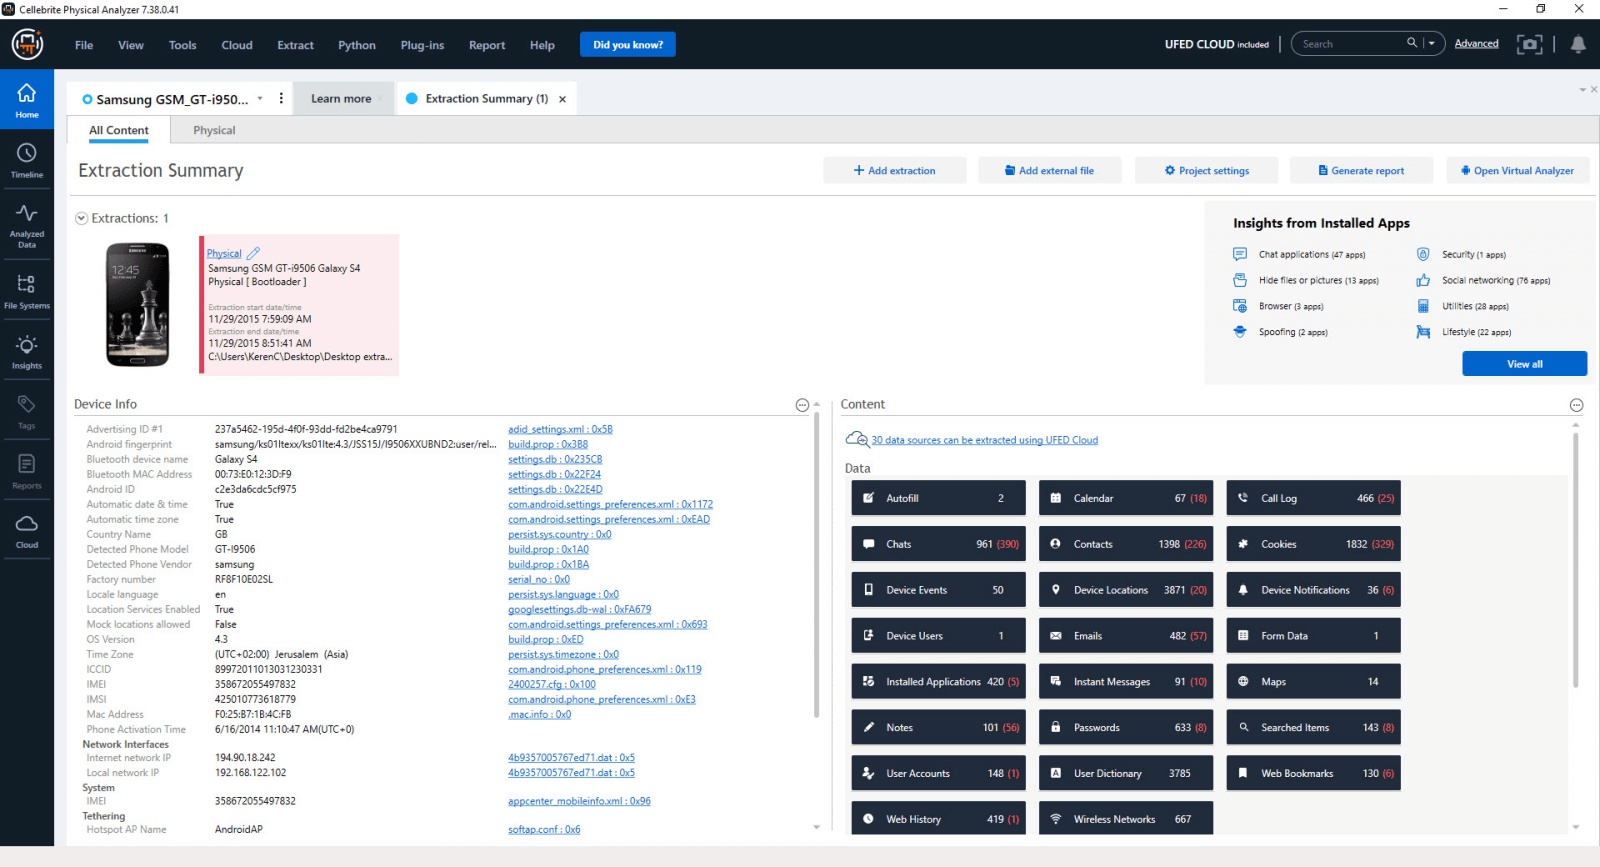Open the Samsung device tab dropdown arrow
This screenshot has height=867, width=1600.
[260, 99]
